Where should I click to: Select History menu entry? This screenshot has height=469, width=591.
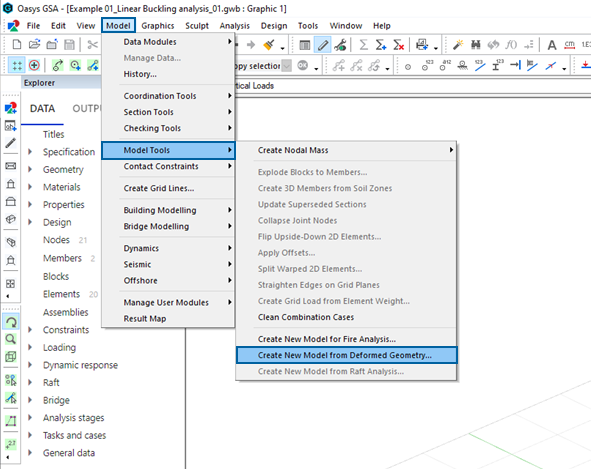pyautogui.click(x=168, y=74)
